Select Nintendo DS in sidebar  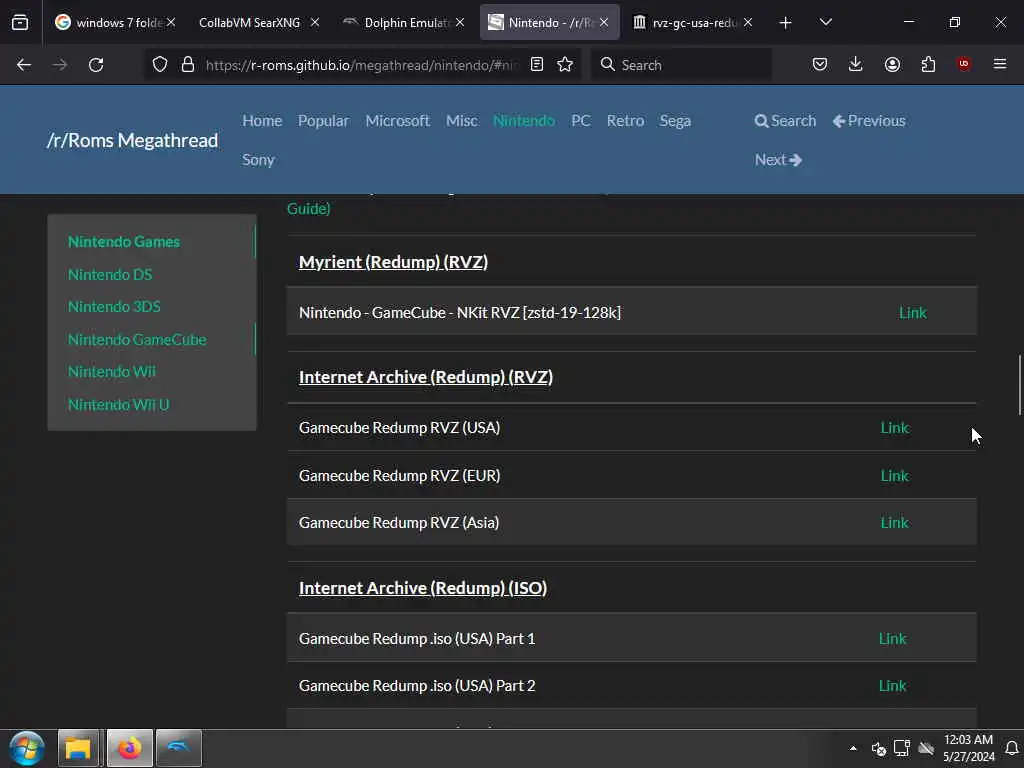110,274
